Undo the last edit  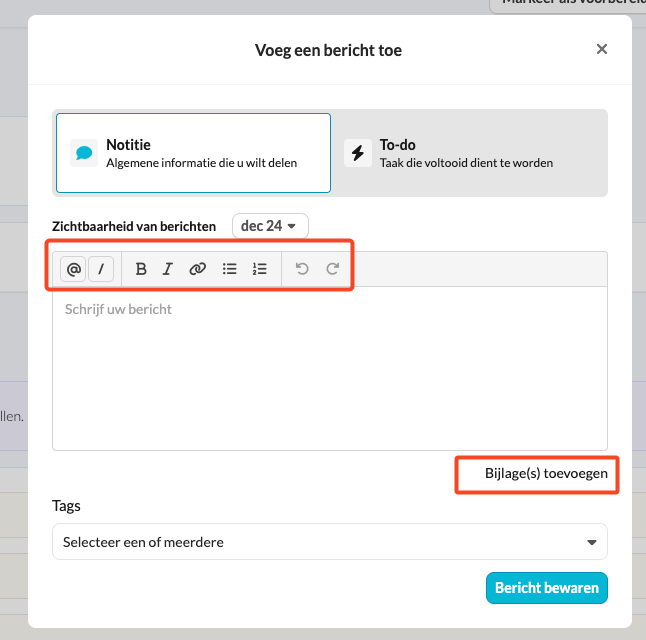(302, 269)
